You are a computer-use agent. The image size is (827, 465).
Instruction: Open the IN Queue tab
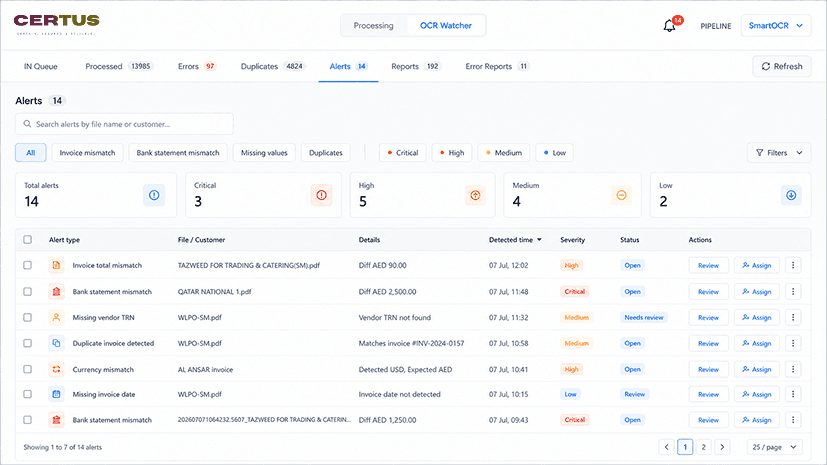coord(41,66)
